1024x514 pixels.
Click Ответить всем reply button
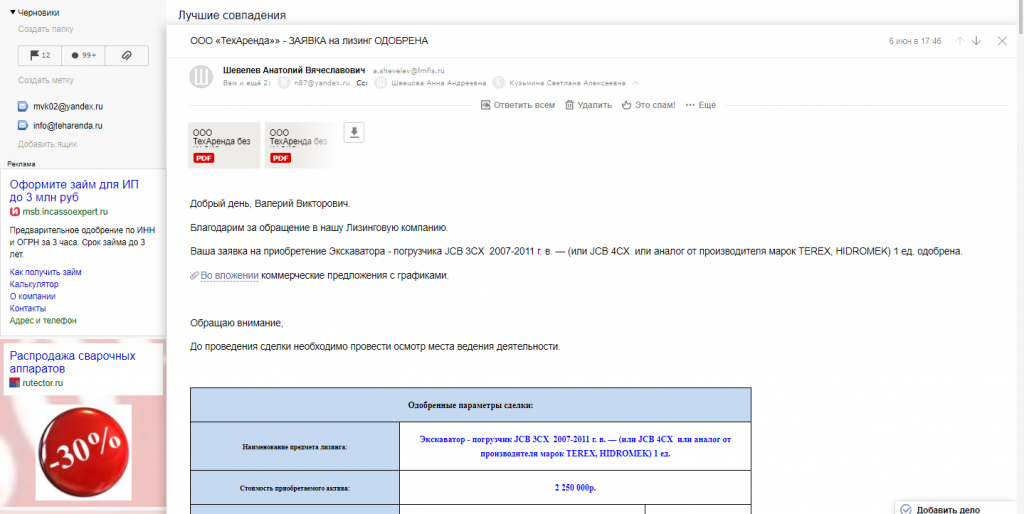pos(518,105)
